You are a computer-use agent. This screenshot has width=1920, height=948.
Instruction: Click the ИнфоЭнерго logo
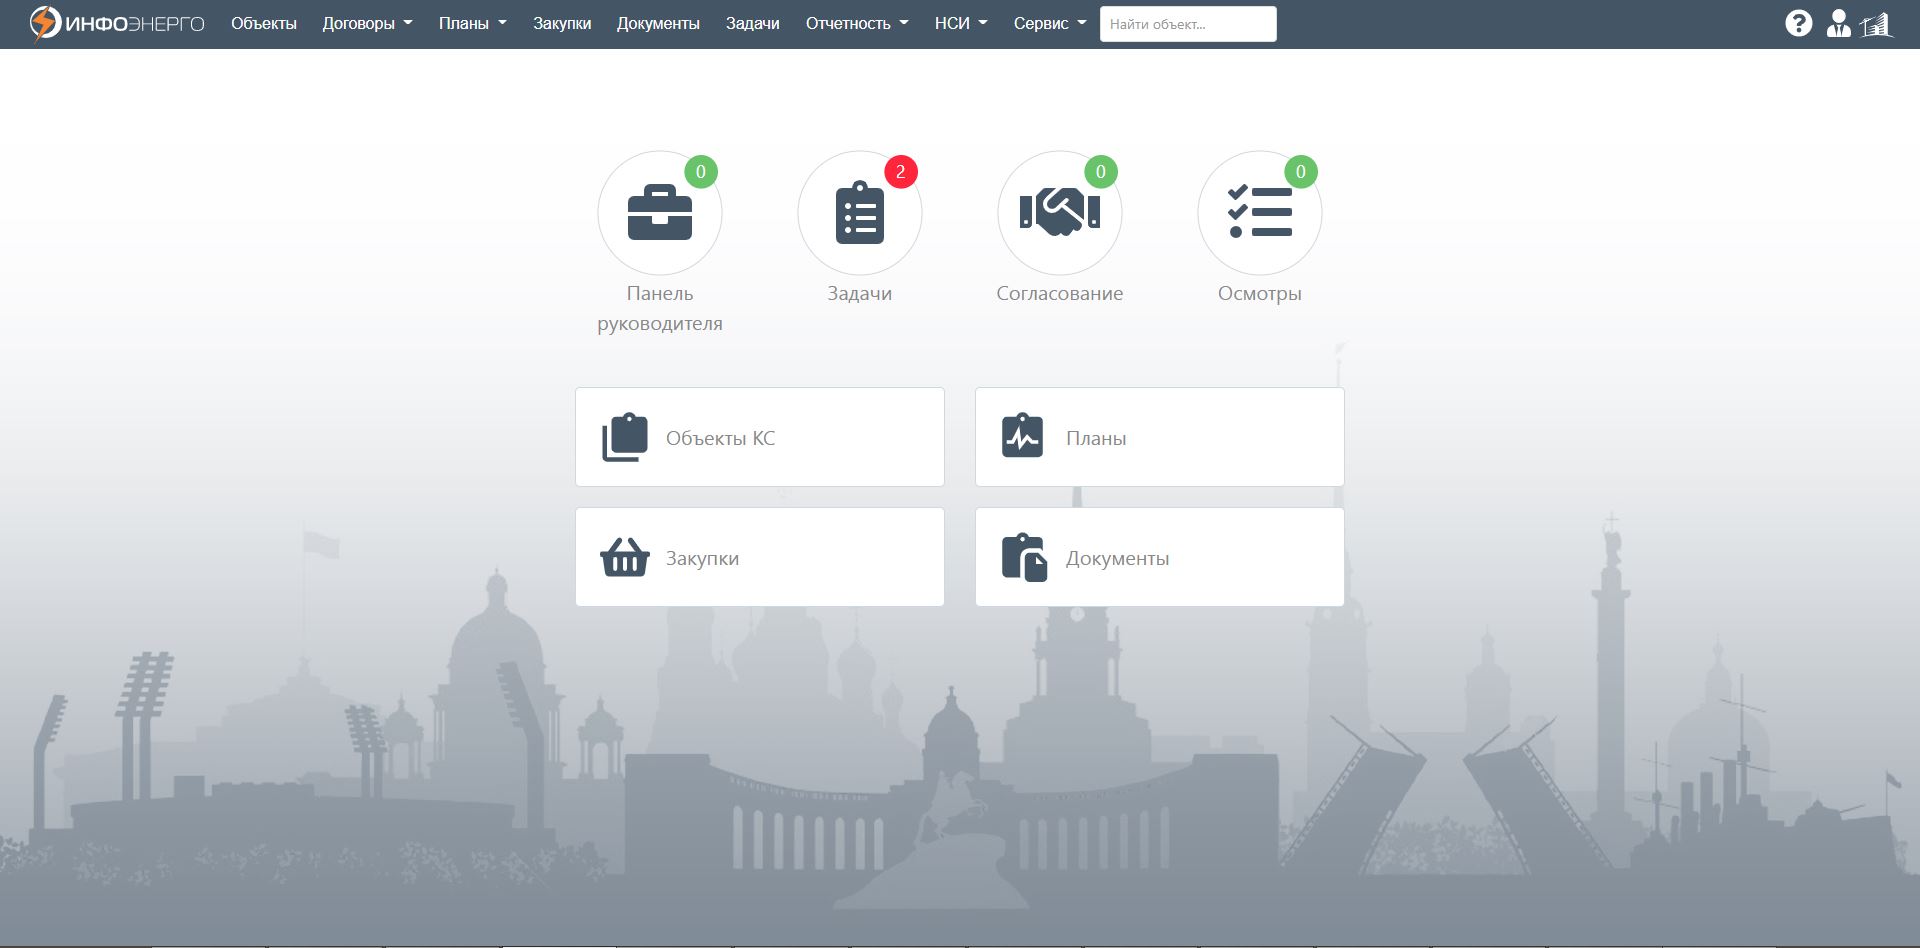[117, 24]
